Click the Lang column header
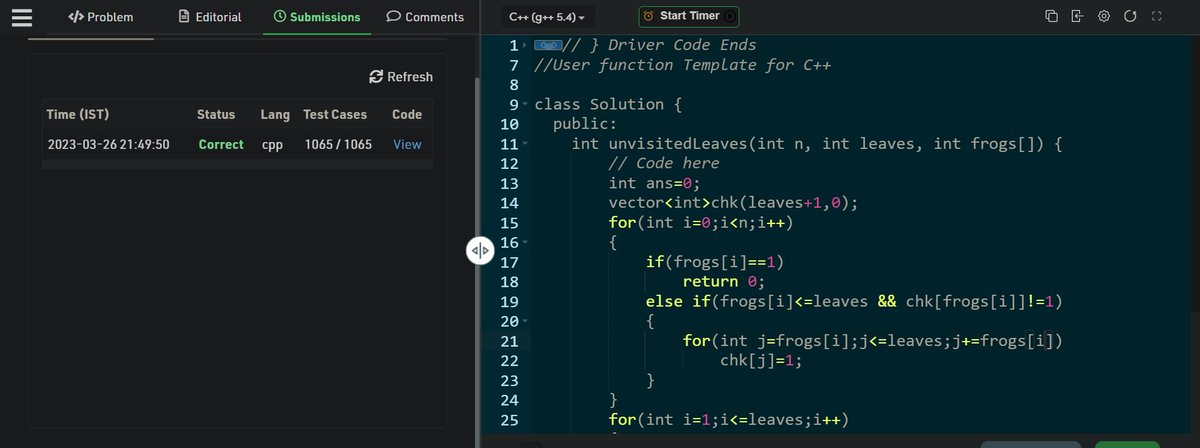Image resolution: width=1200 pixels, height=448 pixels. click(275, 115)
